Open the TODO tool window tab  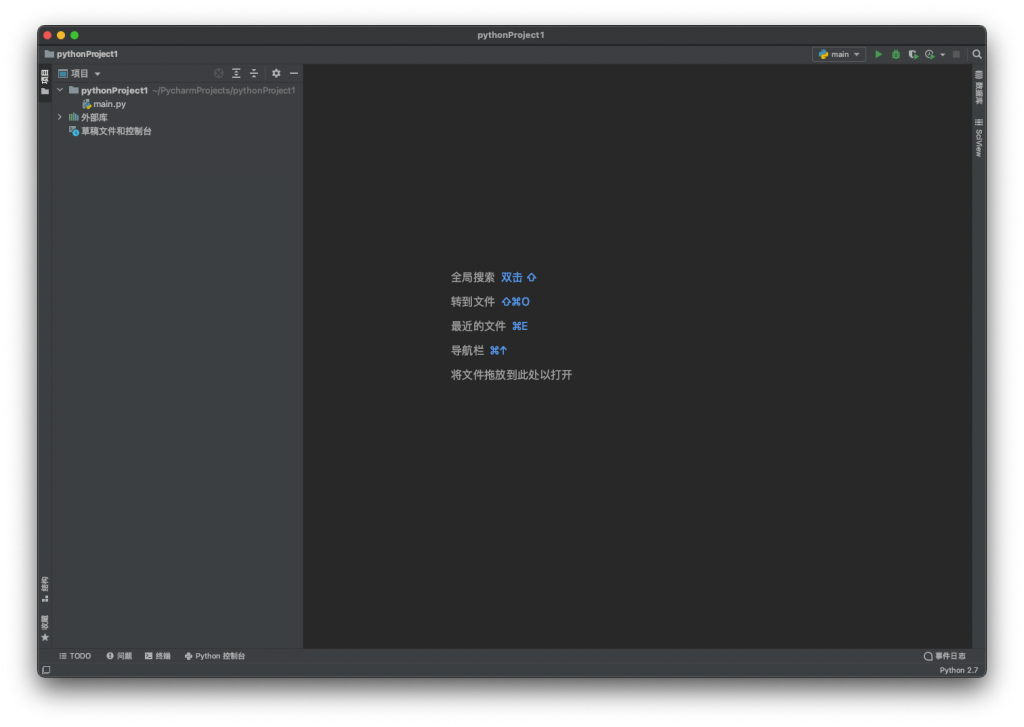pyautogui.click(x=75, y=656)
